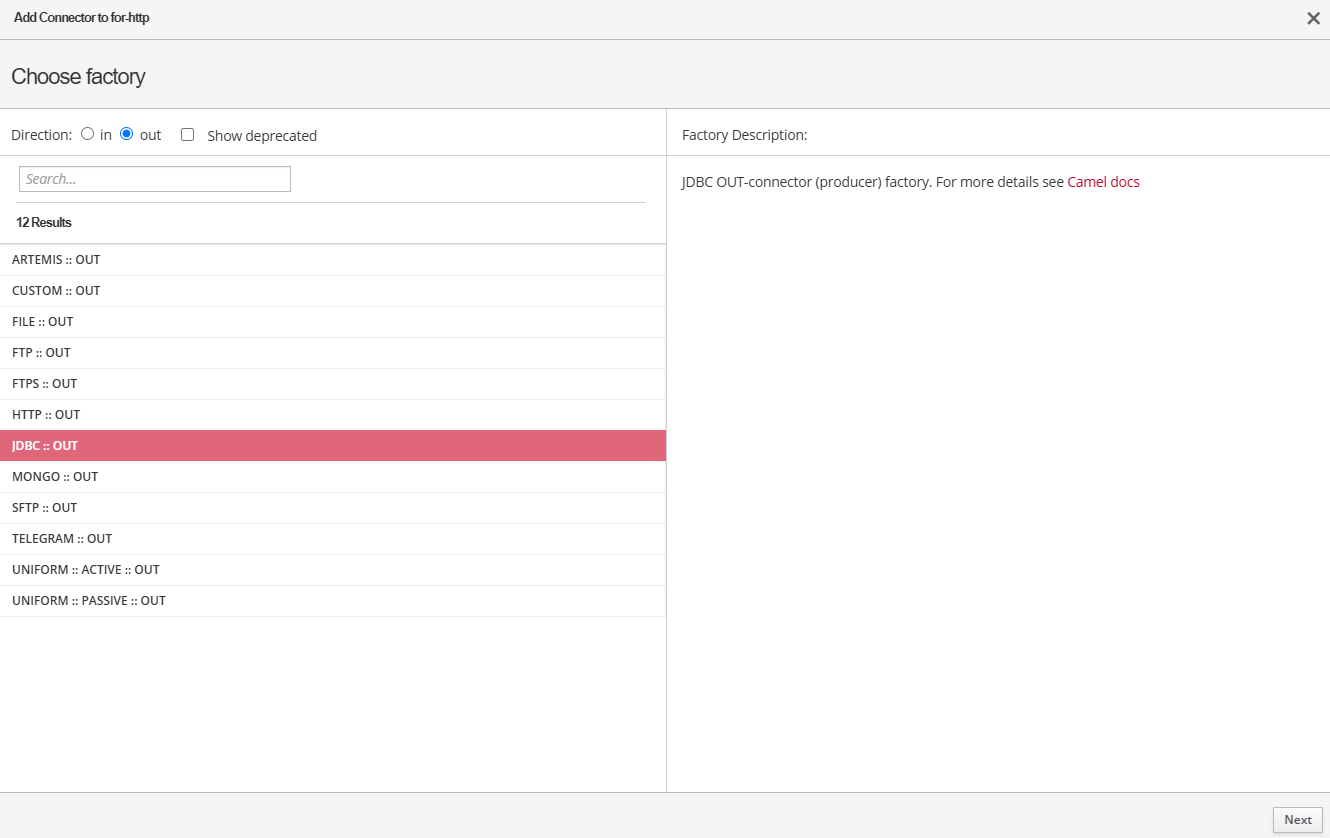Enable the Show deprecated checkbox
Screen dimensions: 1330x838
(x=187, y=135)
